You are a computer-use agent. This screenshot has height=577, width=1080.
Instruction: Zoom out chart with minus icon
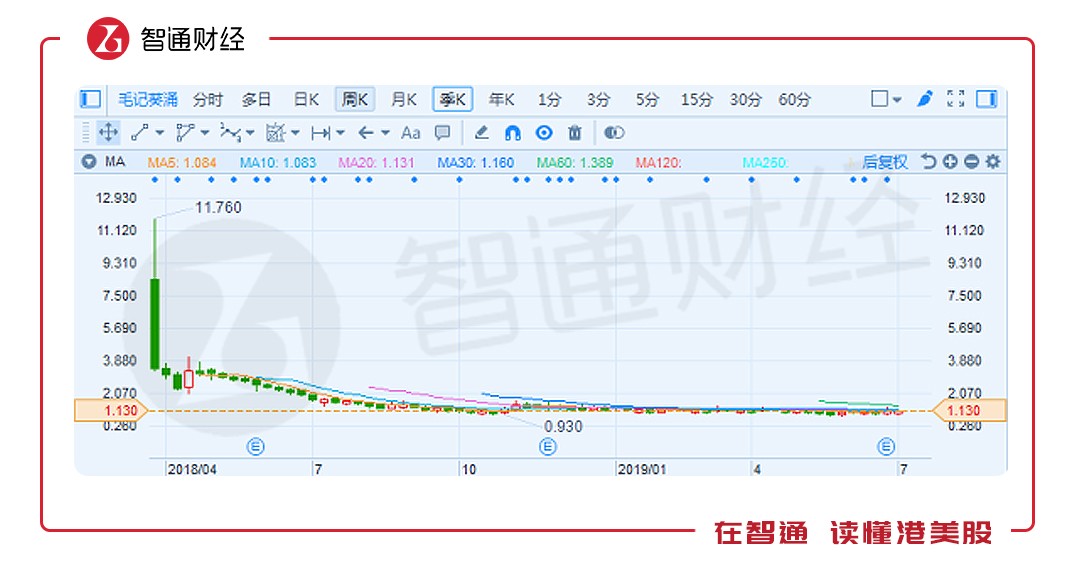click(x=971, y=162)
